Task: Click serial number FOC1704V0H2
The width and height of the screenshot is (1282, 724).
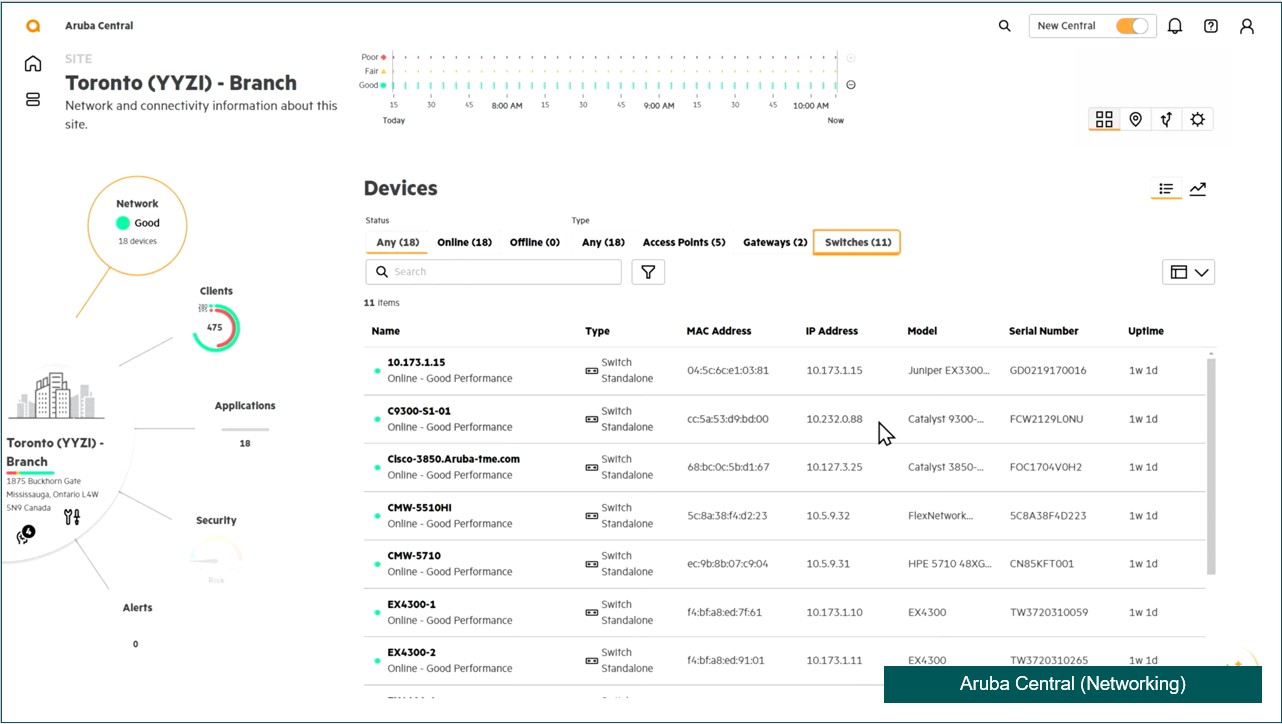Action: pyautogui.click(x=1046, y=467)
